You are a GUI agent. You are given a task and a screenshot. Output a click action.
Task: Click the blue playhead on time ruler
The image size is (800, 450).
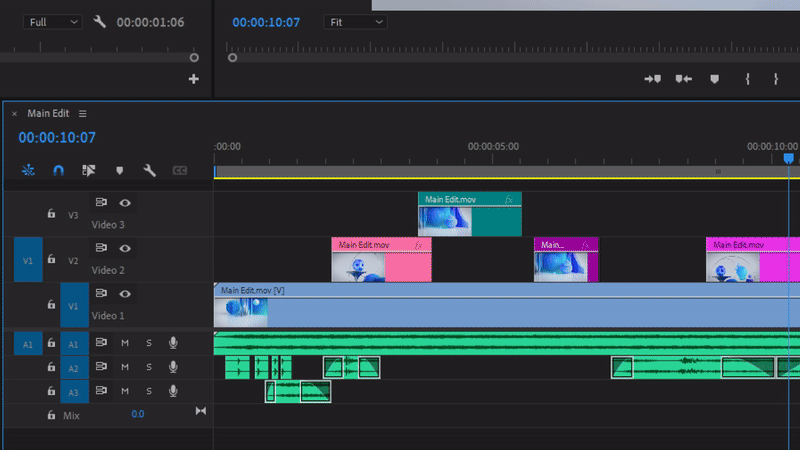point(788,158)
